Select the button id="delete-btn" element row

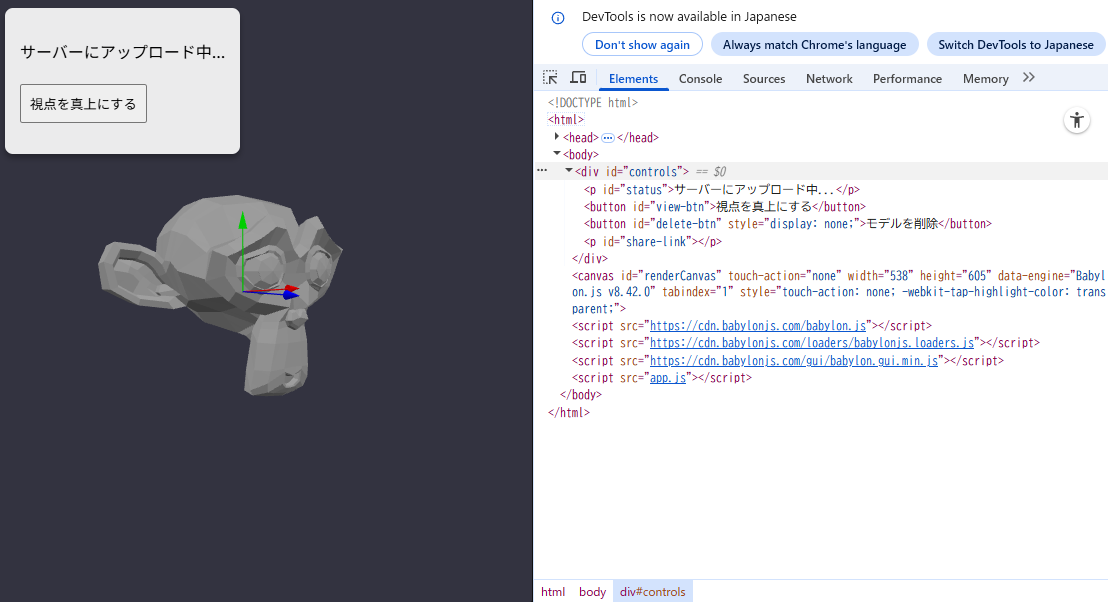click(787, 224)
